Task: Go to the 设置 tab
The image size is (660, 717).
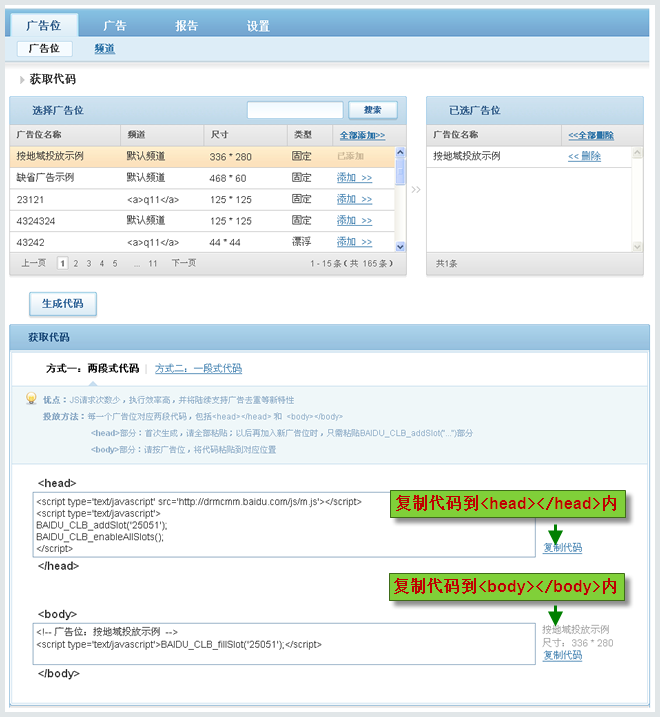Action: [x=258, y=26]
